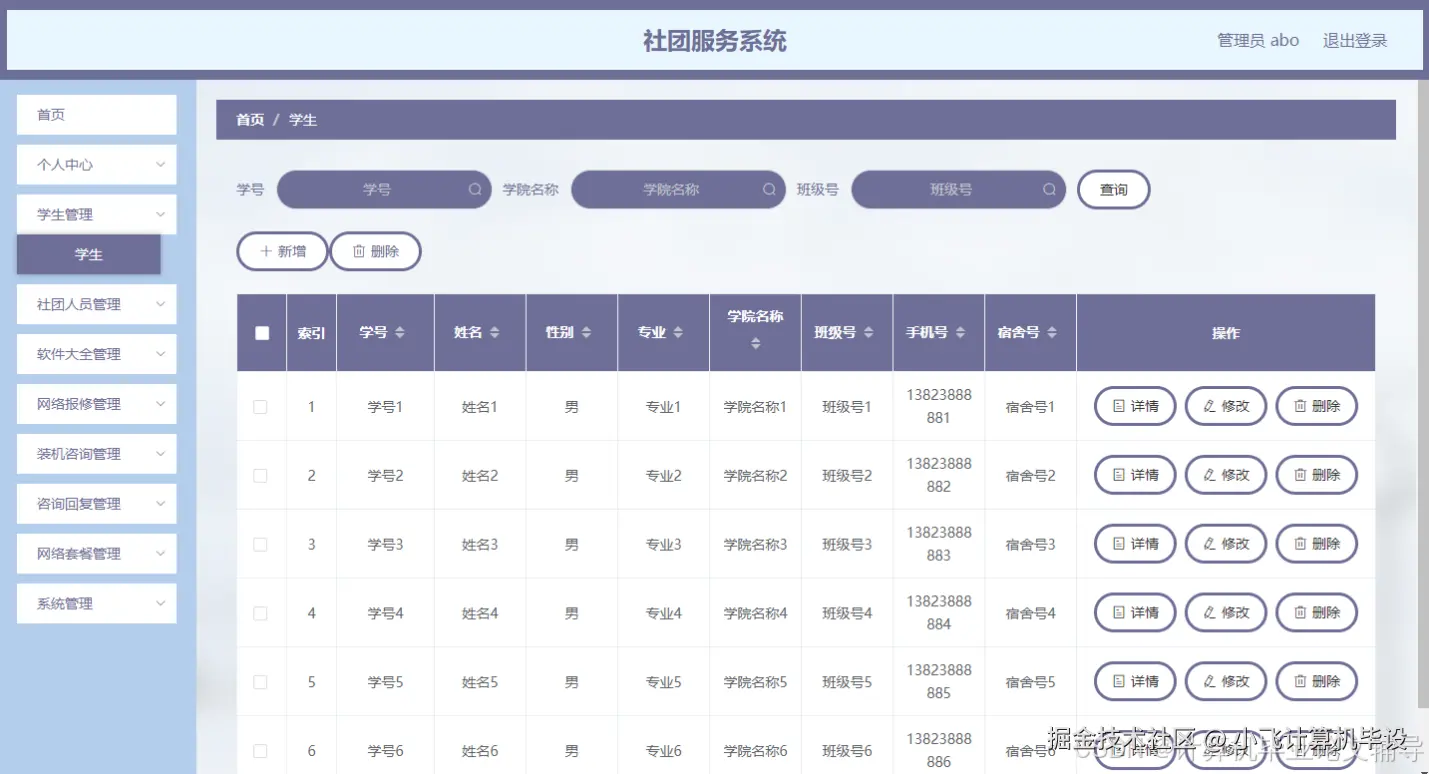Click 删除 for the 学号3 row

pyautogui.click(x=1317, y=544)
